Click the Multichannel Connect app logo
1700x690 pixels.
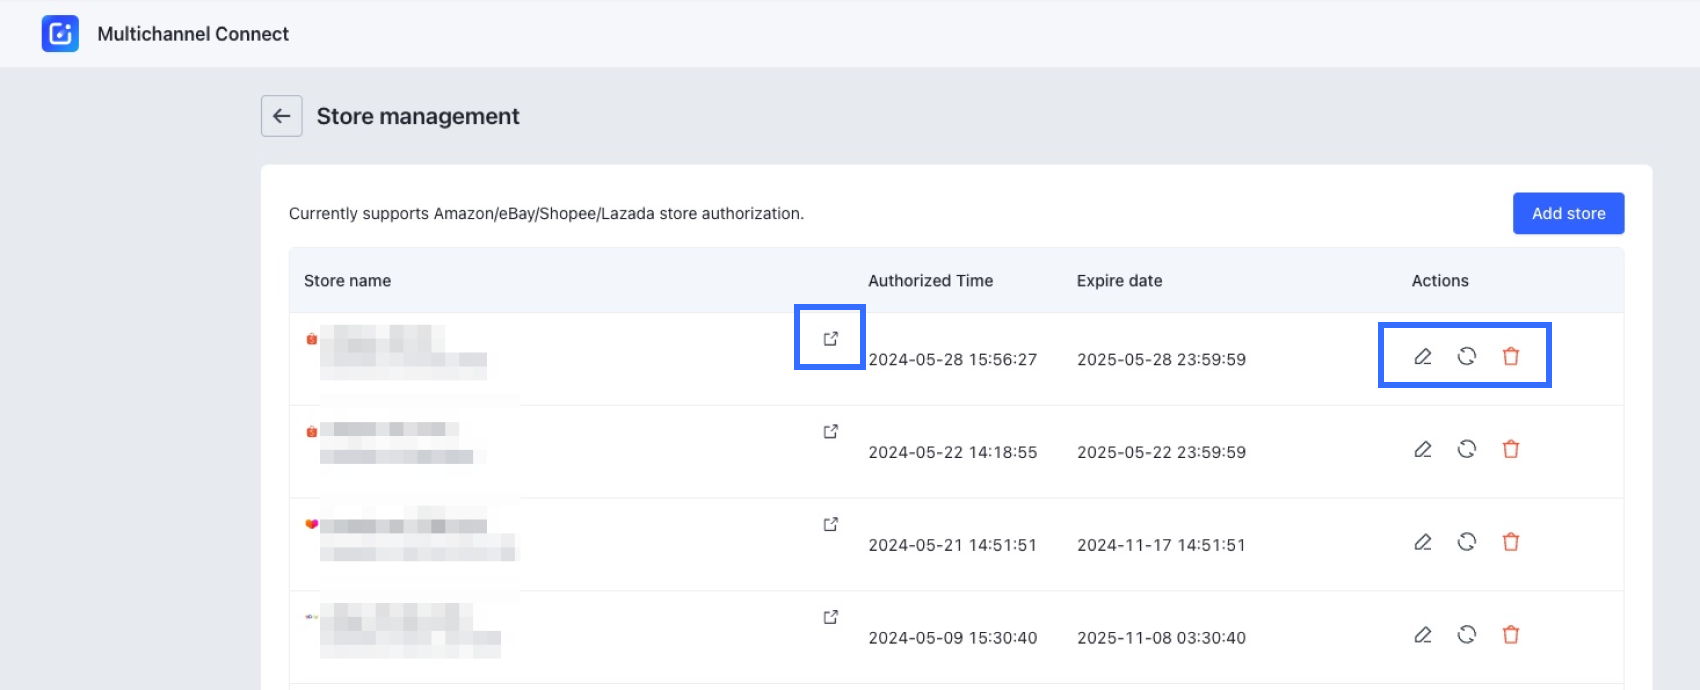point(60,34)
